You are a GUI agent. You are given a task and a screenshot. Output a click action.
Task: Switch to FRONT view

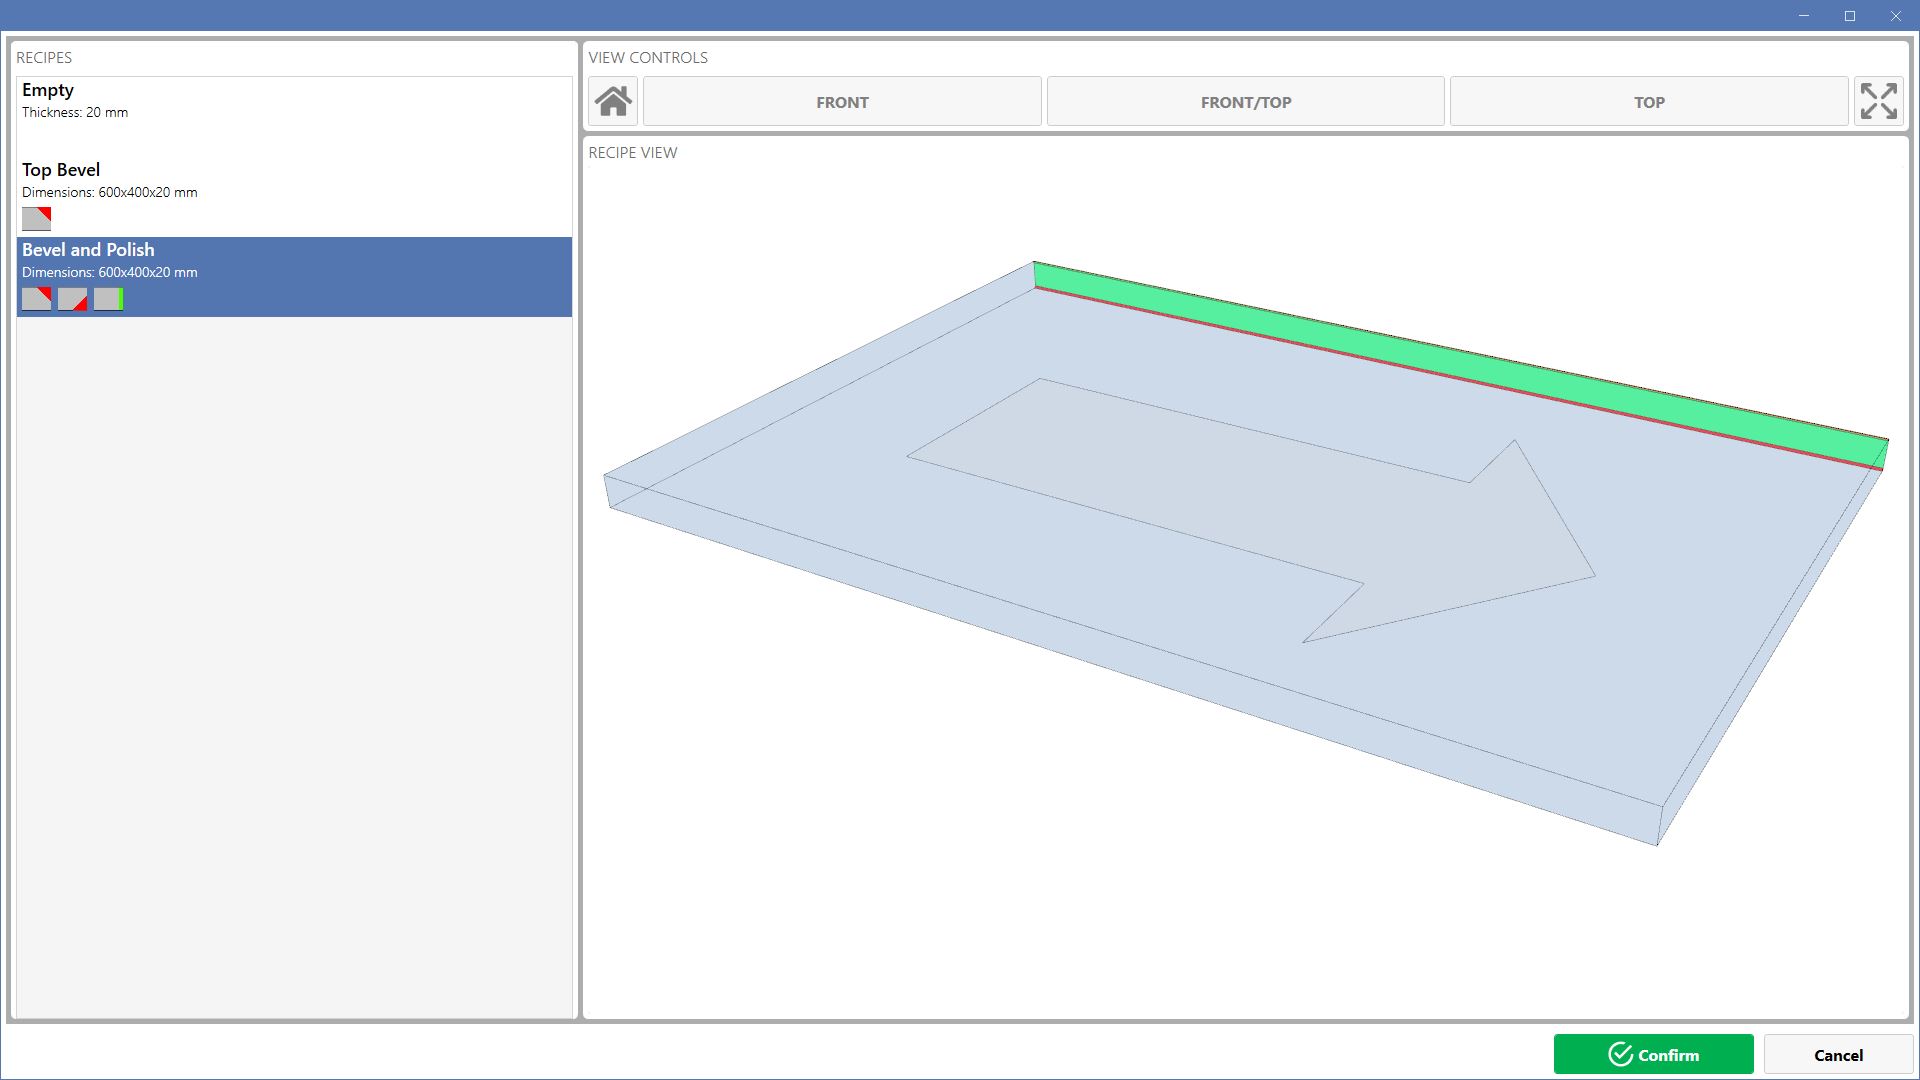(842, 101)
